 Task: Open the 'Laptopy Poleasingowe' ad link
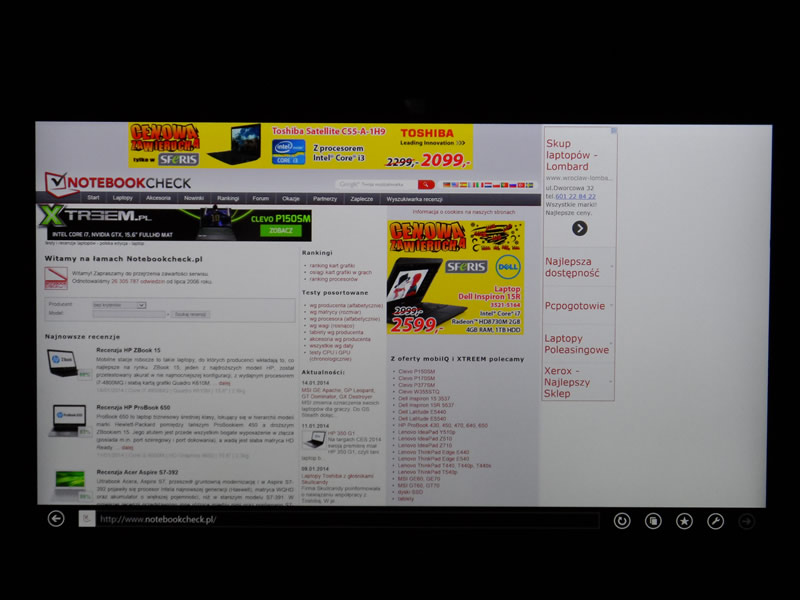point(577,344)
